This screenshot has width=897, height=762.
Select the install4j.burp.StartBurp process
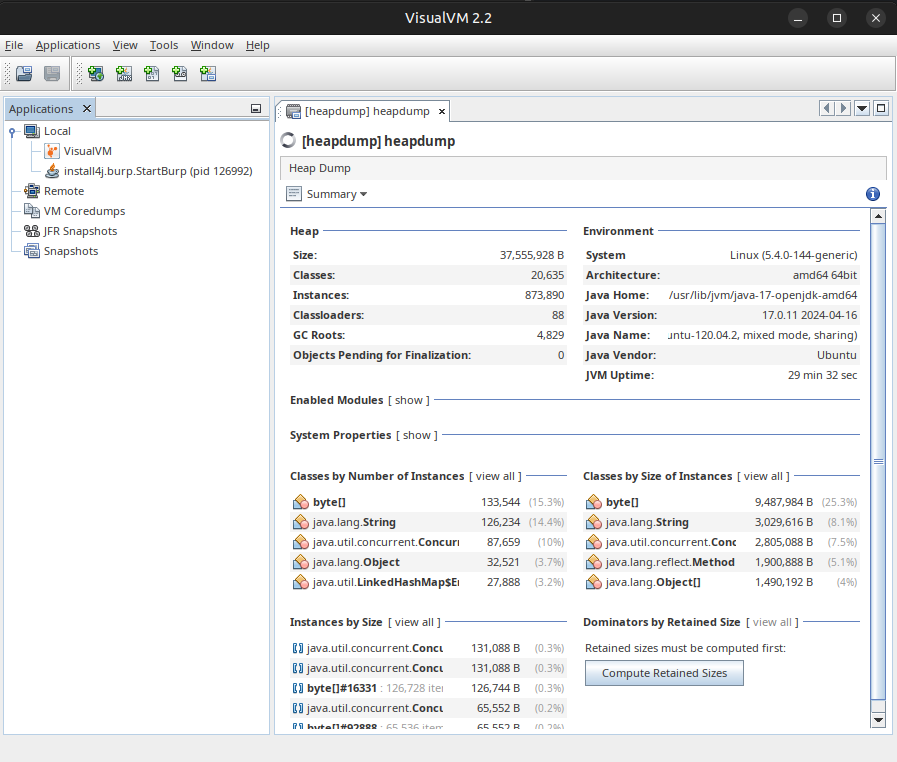[x=157, y=171]
